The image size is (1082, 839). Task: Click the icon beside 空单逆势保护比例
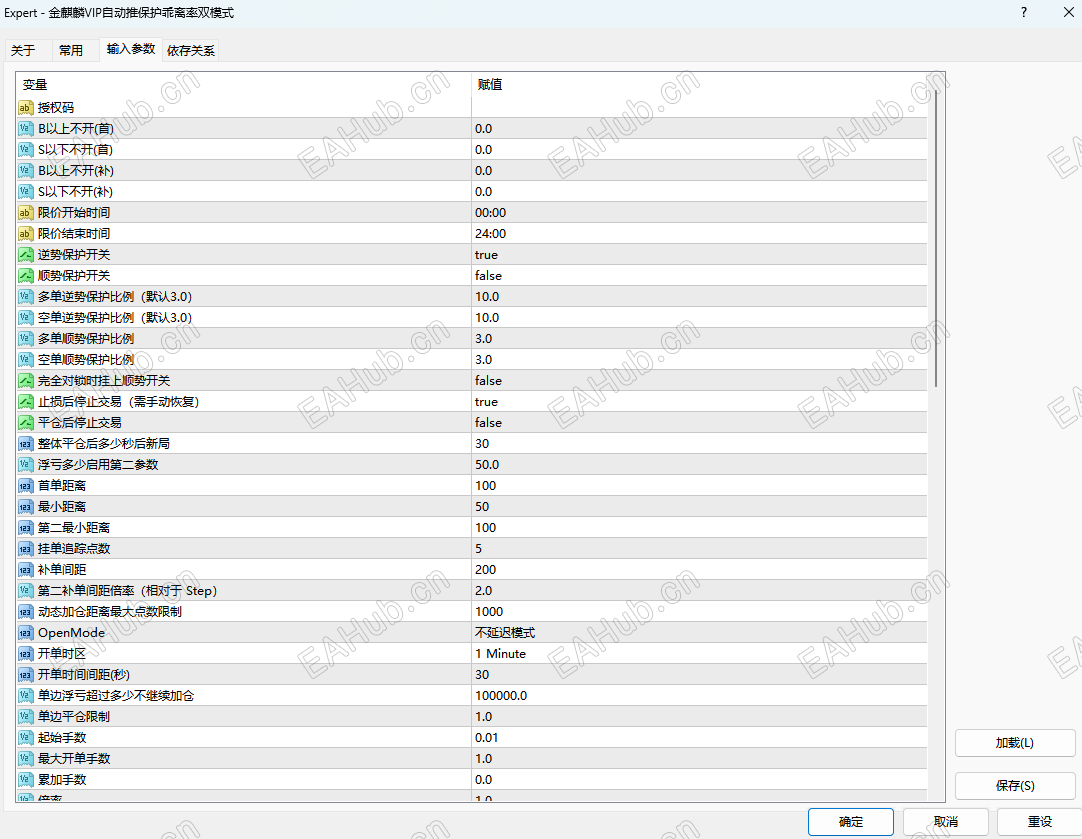pos(26,317)
